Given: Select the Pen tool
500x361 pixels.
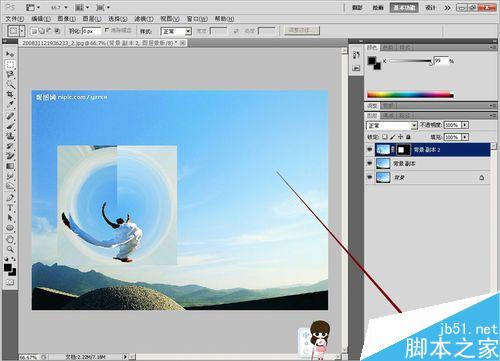Looking at the screenshot, I should [x=10, y=198].
